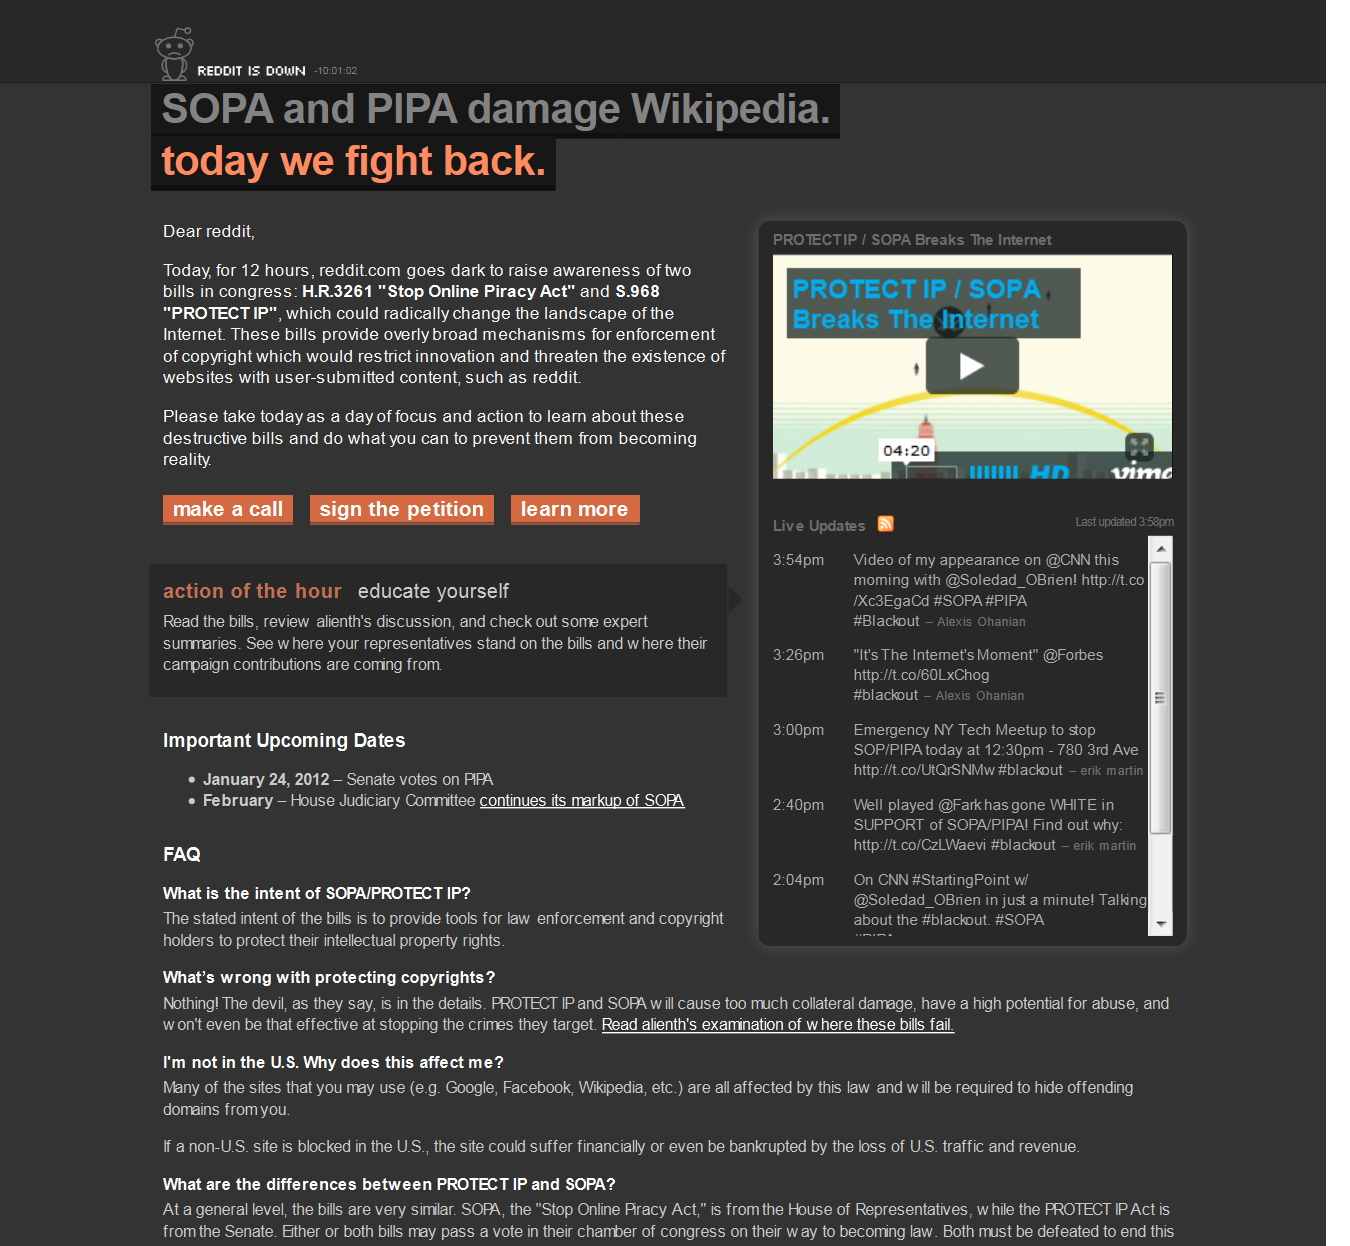Click the PROTECT IP and SOPA differences question
1350x1246 pixels.
389,1185
